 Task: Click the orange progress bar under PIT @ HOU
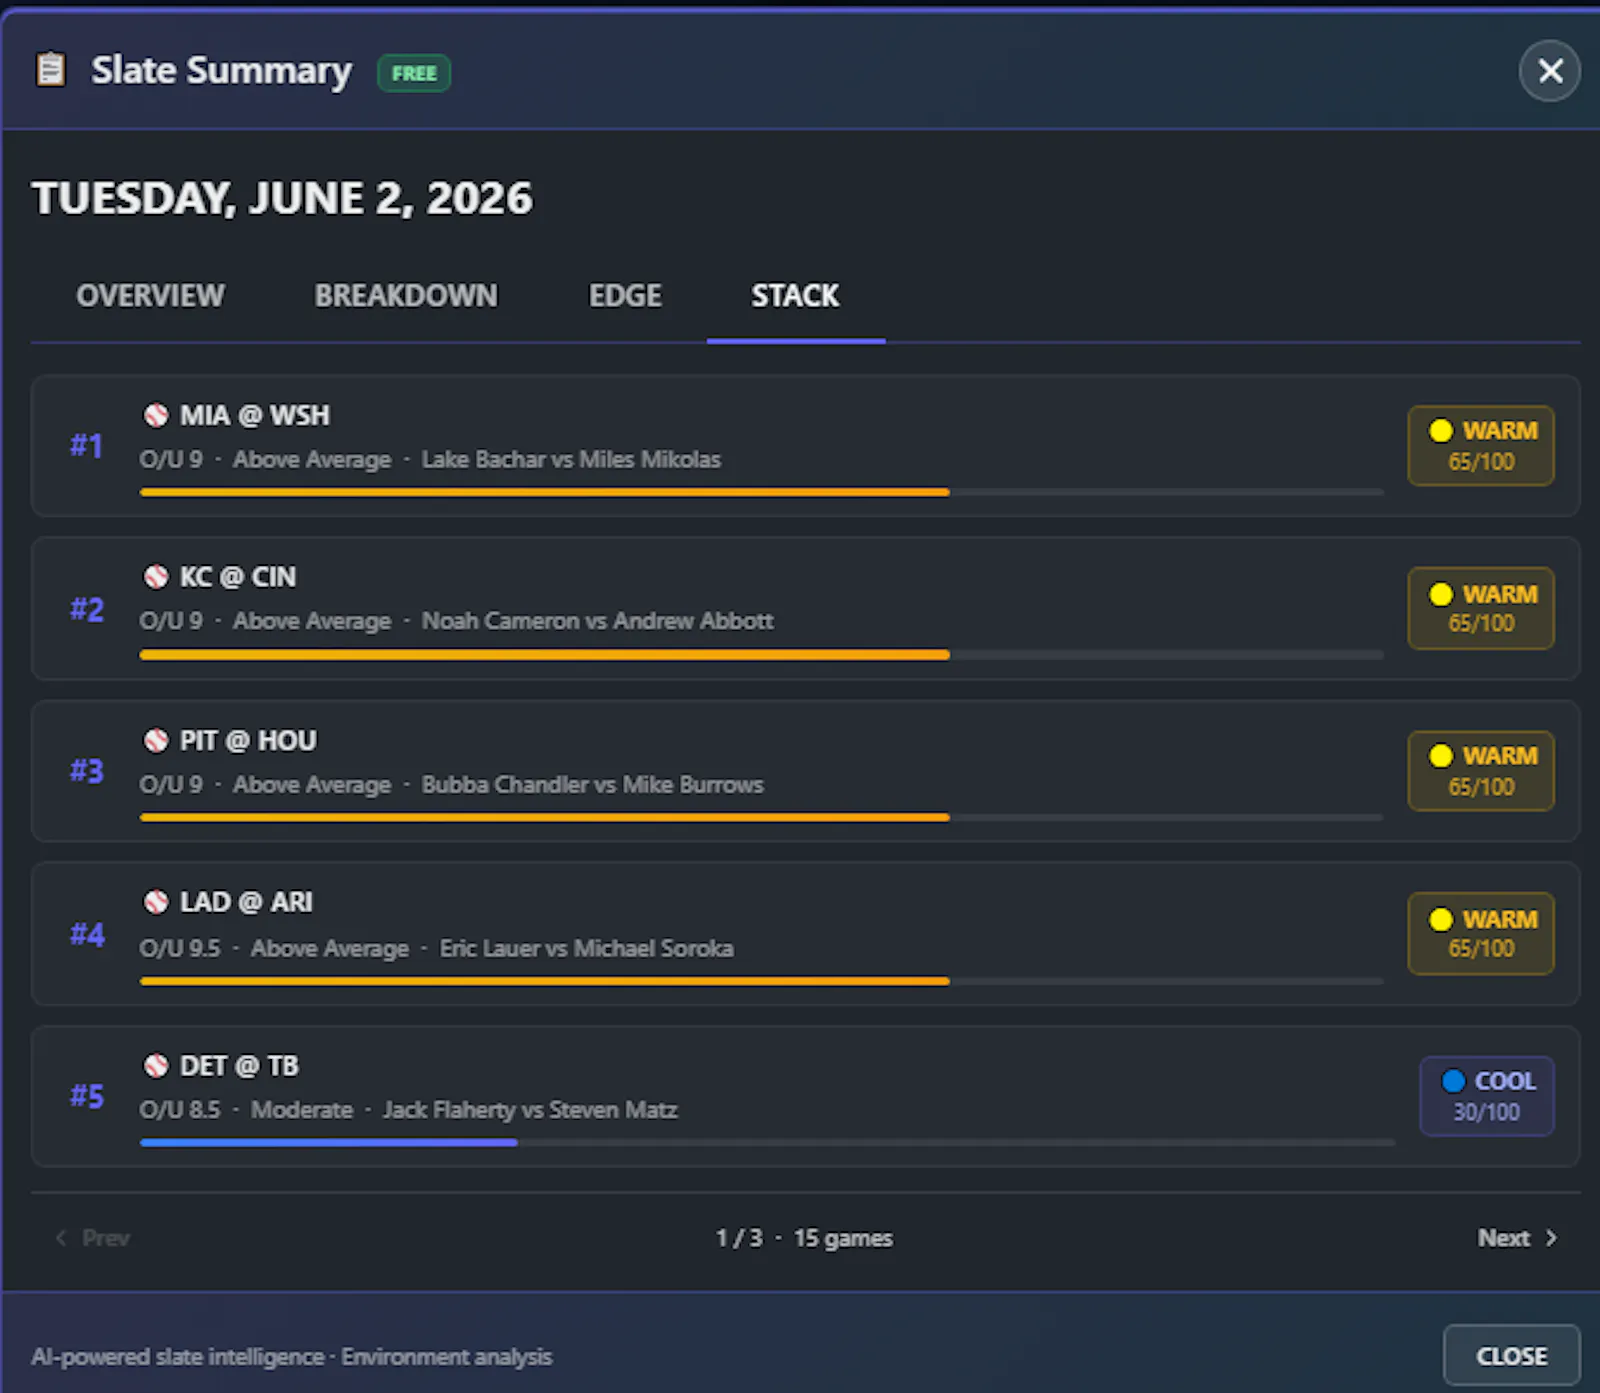click(545, 818)
